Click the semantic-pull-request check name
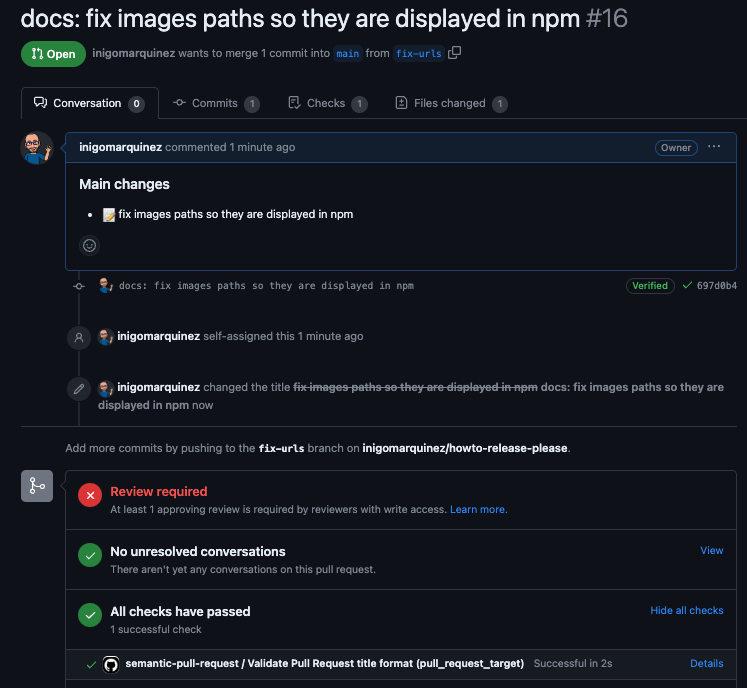This screenshot has height=688, width=747. pos(324,663)
